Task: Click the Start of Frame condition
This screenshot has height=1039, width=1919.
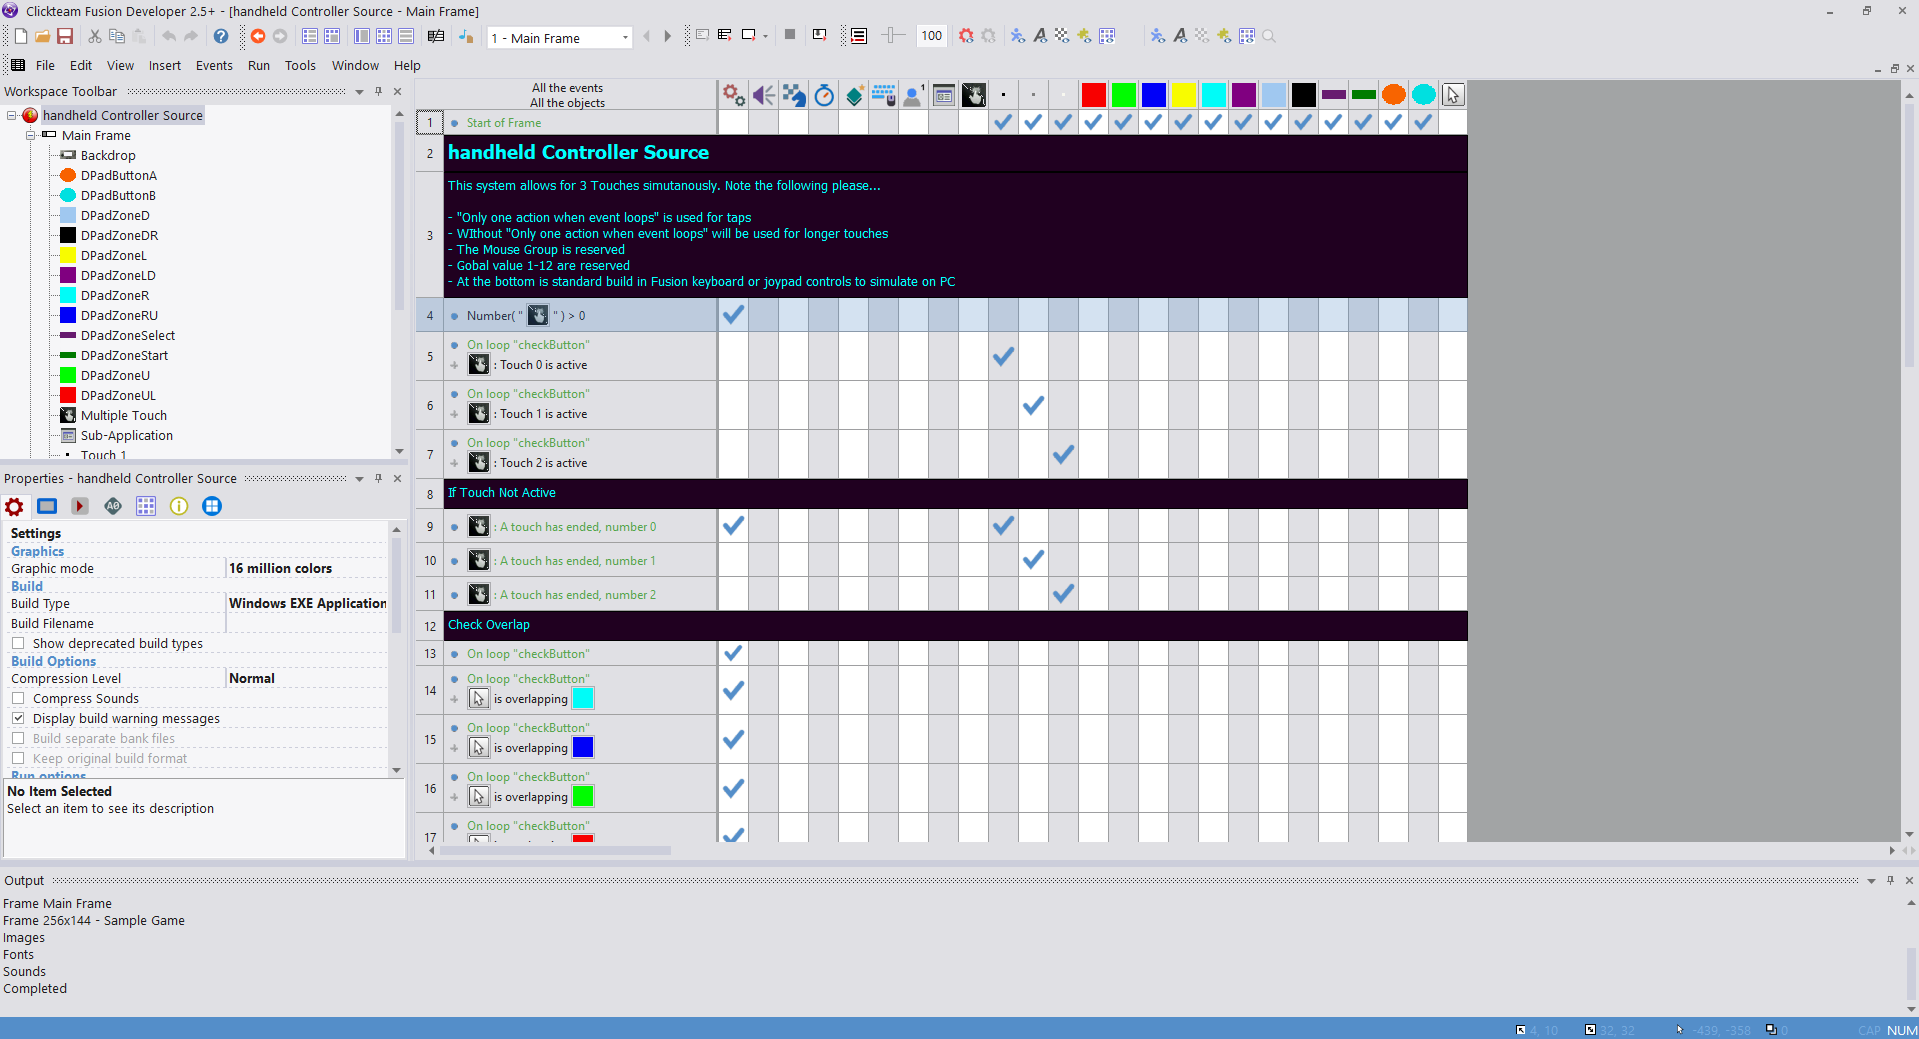Action: (x=503, y=123)
